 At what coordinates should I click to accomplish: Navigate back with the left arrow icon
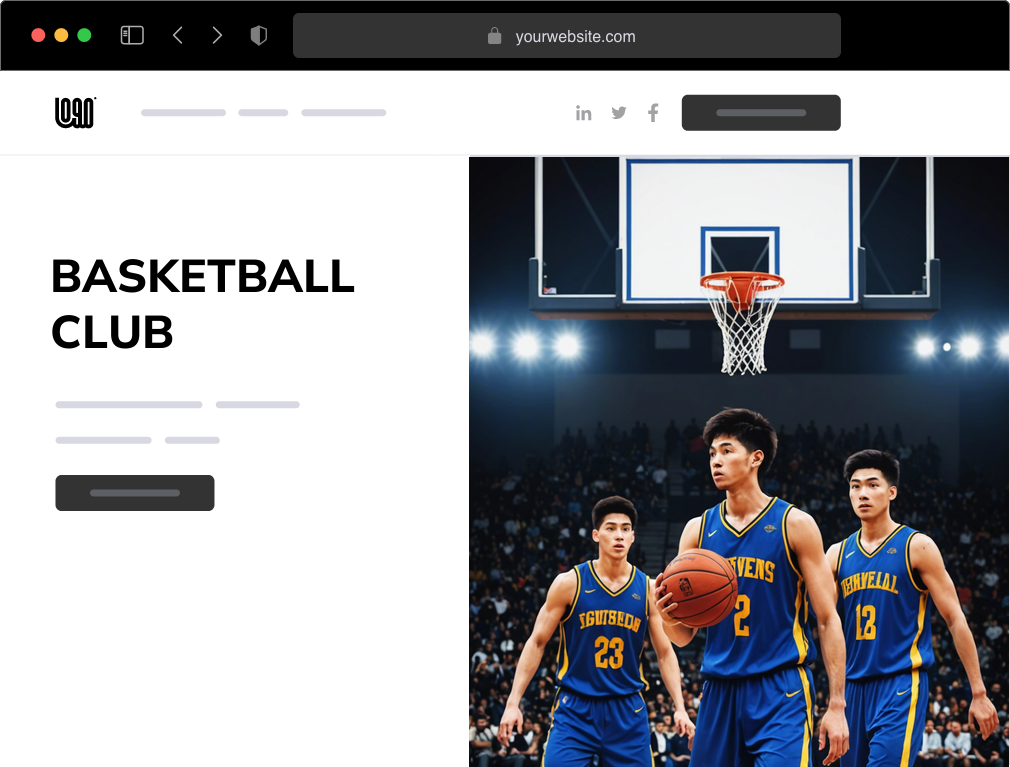[x=177, y=34]
